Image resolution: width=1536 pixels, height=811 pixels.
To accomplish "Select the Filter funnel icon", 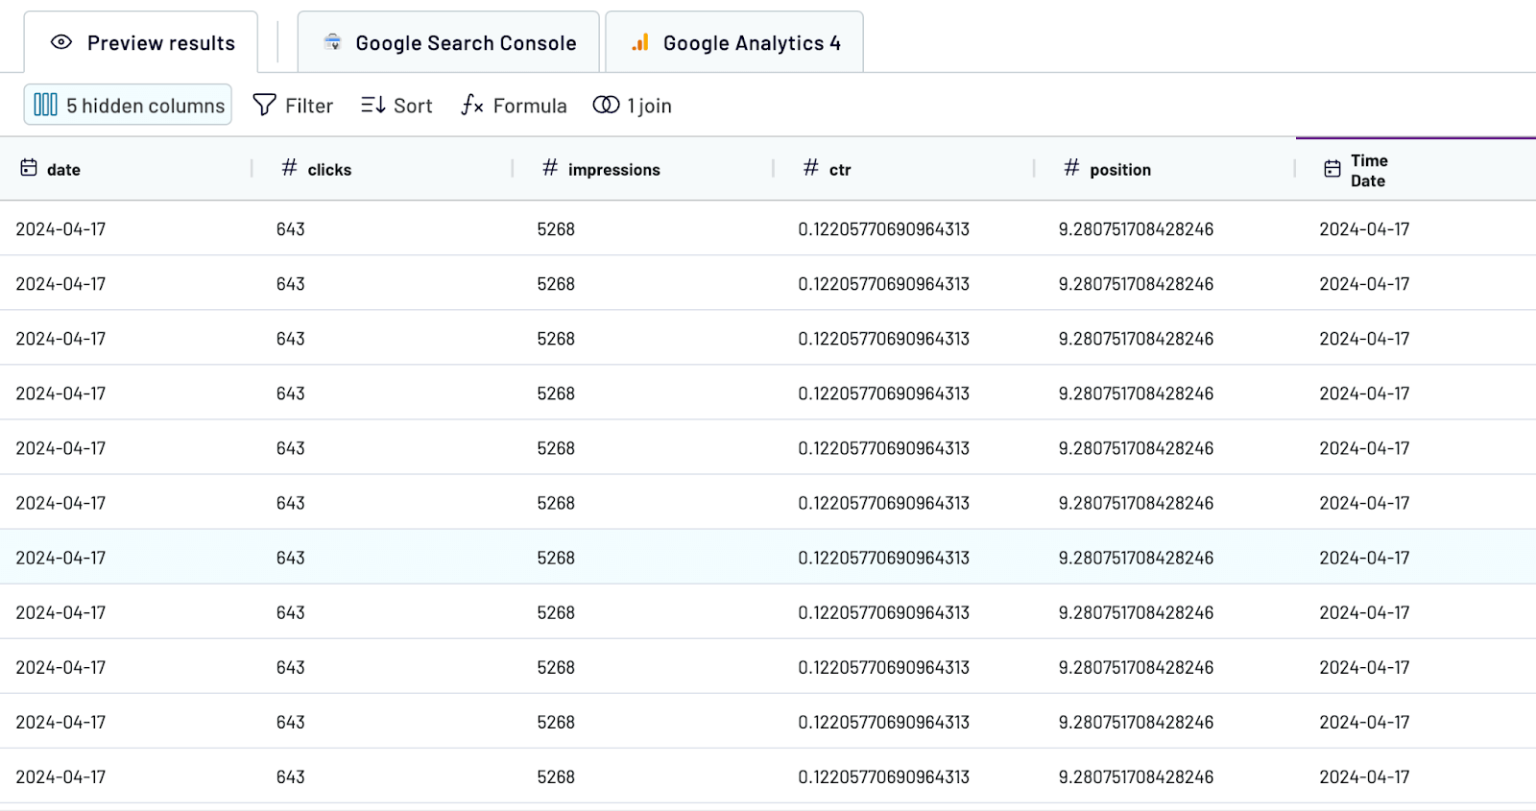I will coord(262,104).
